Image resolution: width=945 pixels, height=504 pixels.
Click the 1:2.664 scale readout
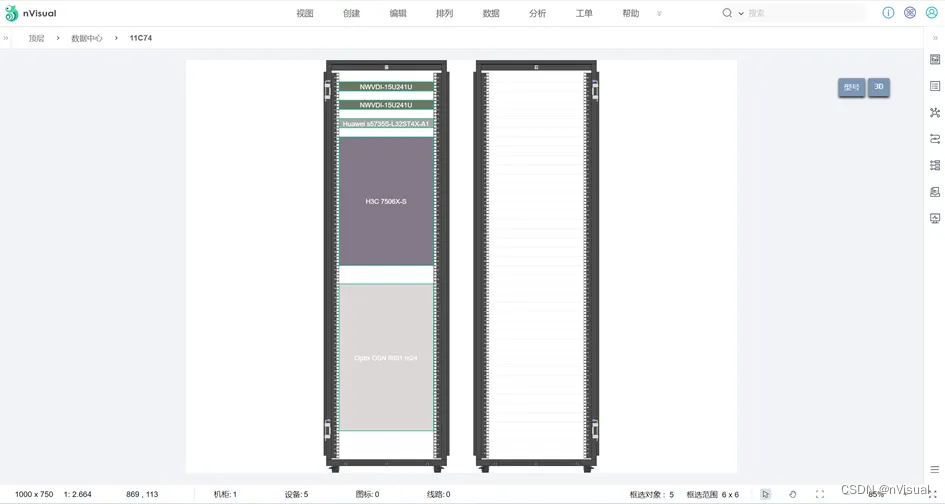(78, 494)
